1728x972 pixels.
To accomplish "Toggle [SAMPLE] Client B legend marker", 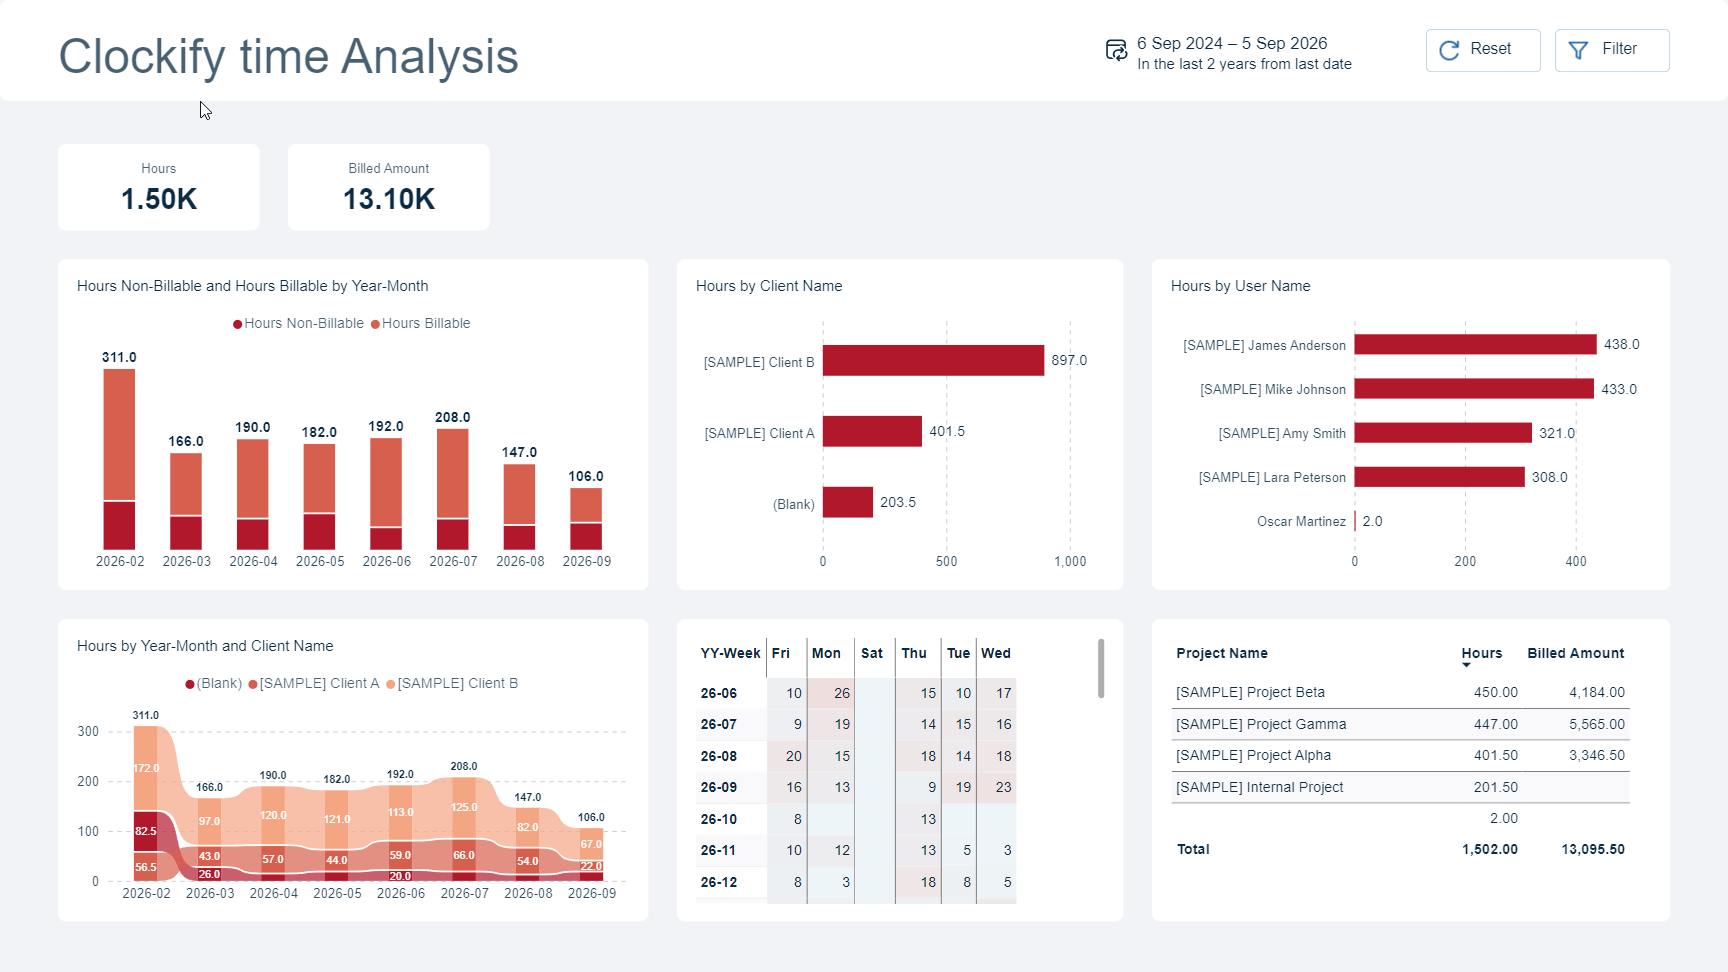I will (x=391, y=684).
